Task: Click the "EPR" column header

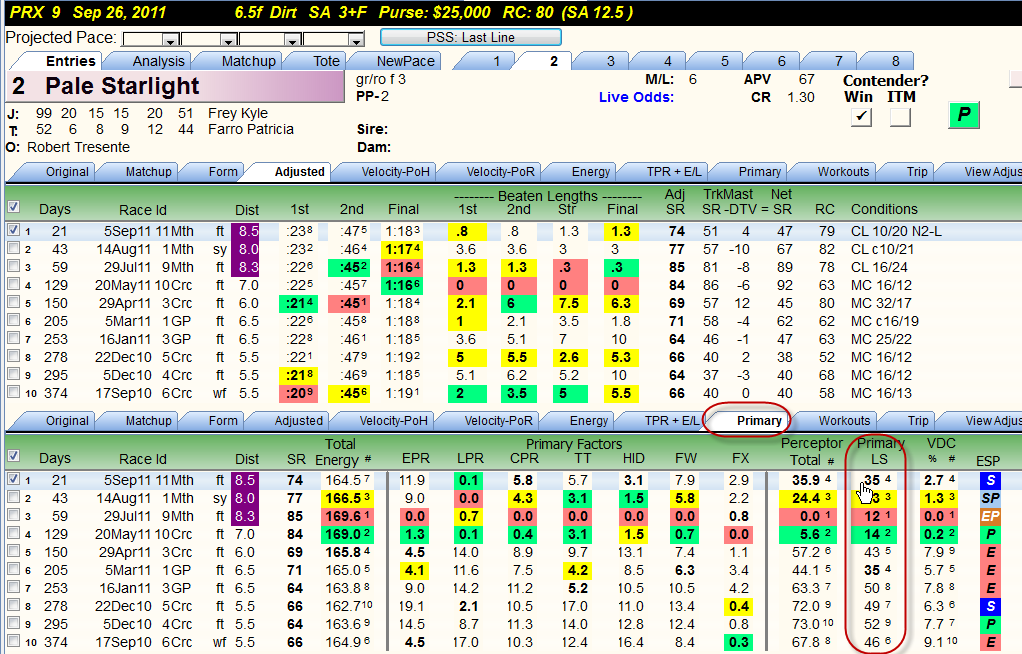Action: click(x=416, y=458)
